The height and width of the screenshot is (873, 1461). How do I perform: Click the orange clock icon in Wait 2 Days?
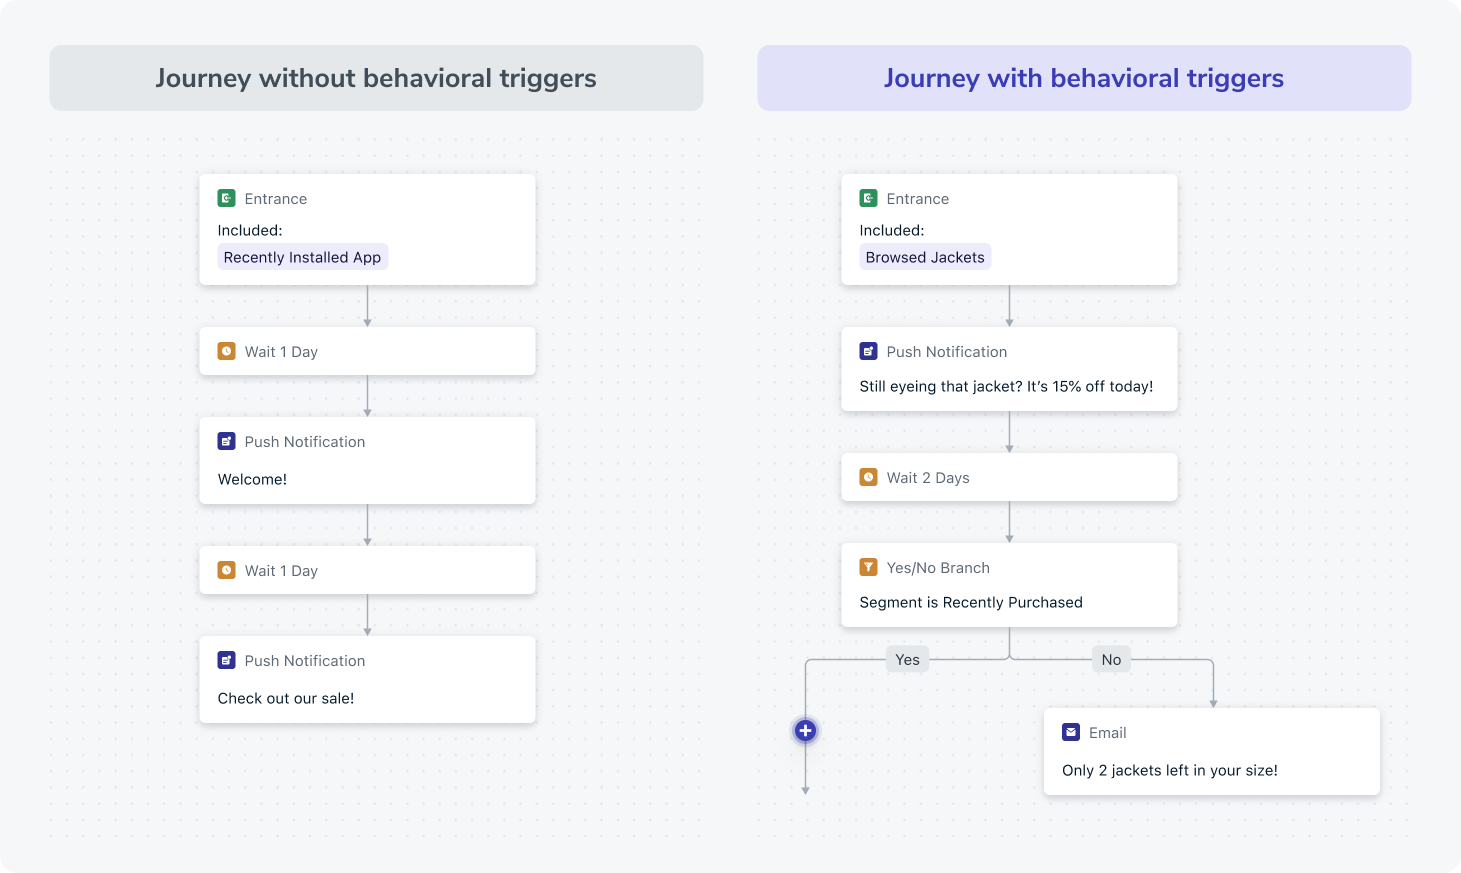869,478
